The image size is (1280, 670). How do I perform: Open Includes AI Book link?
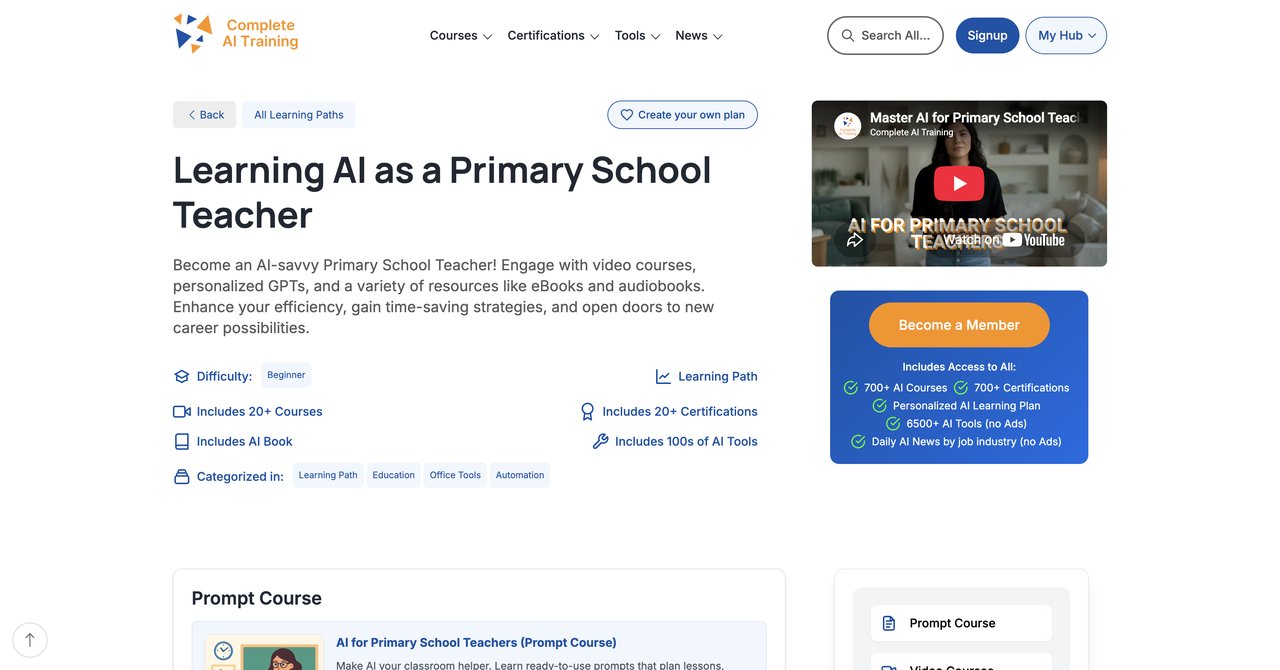244,442
